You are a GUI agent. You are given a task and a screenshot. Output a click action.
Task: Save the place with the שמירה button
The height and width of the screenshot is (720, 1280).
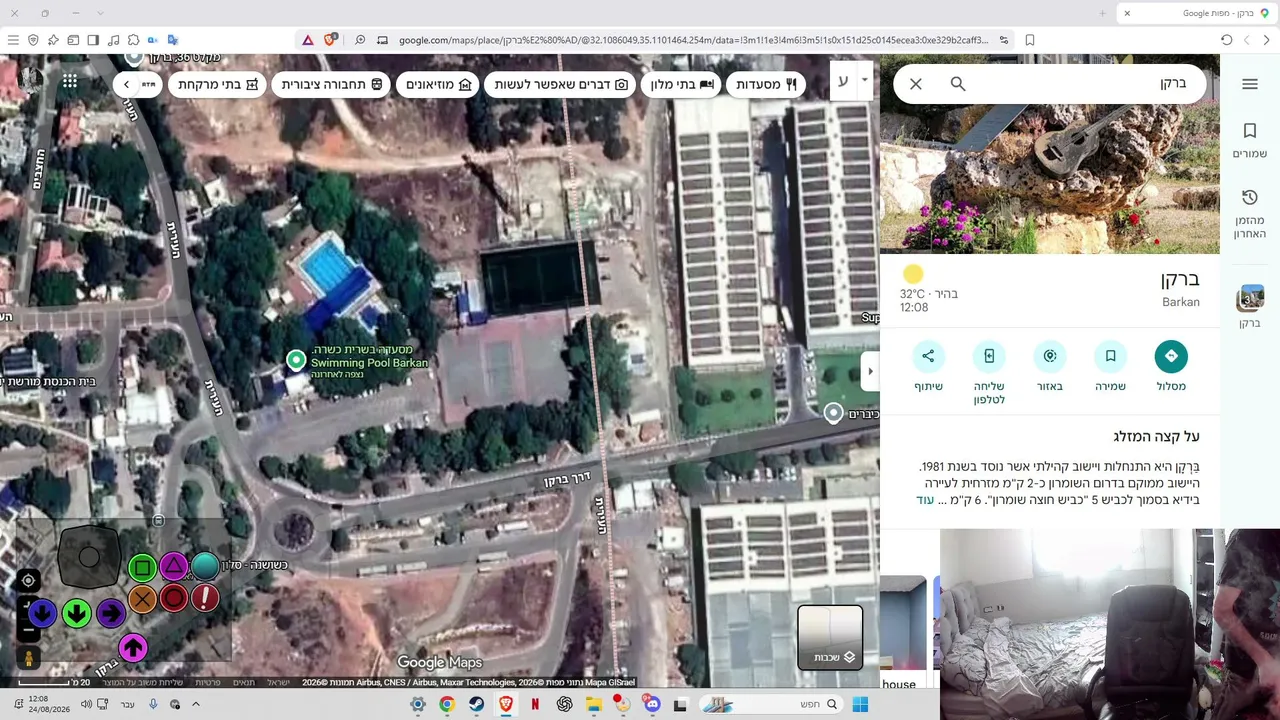1110,367
